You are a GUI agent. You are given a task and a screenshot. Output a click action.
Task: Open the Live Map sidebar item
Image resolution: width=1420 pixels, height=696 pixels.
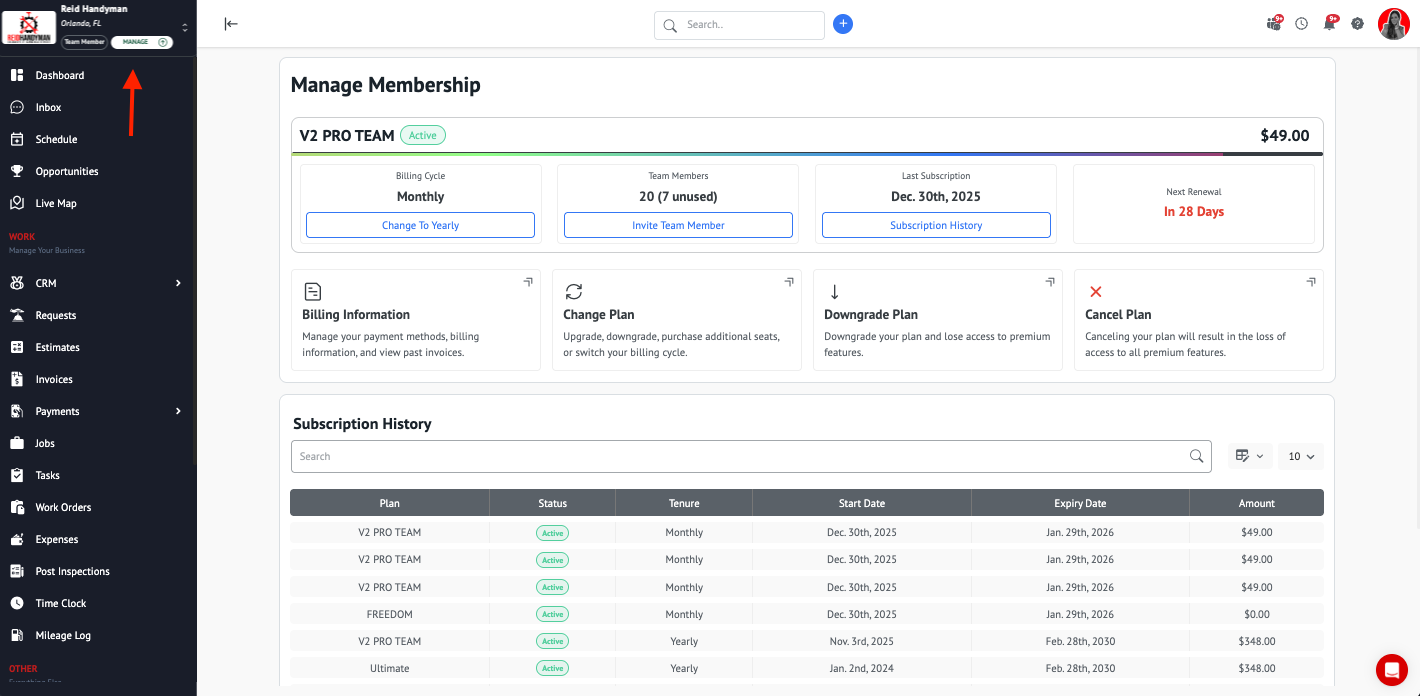(56, 203)
